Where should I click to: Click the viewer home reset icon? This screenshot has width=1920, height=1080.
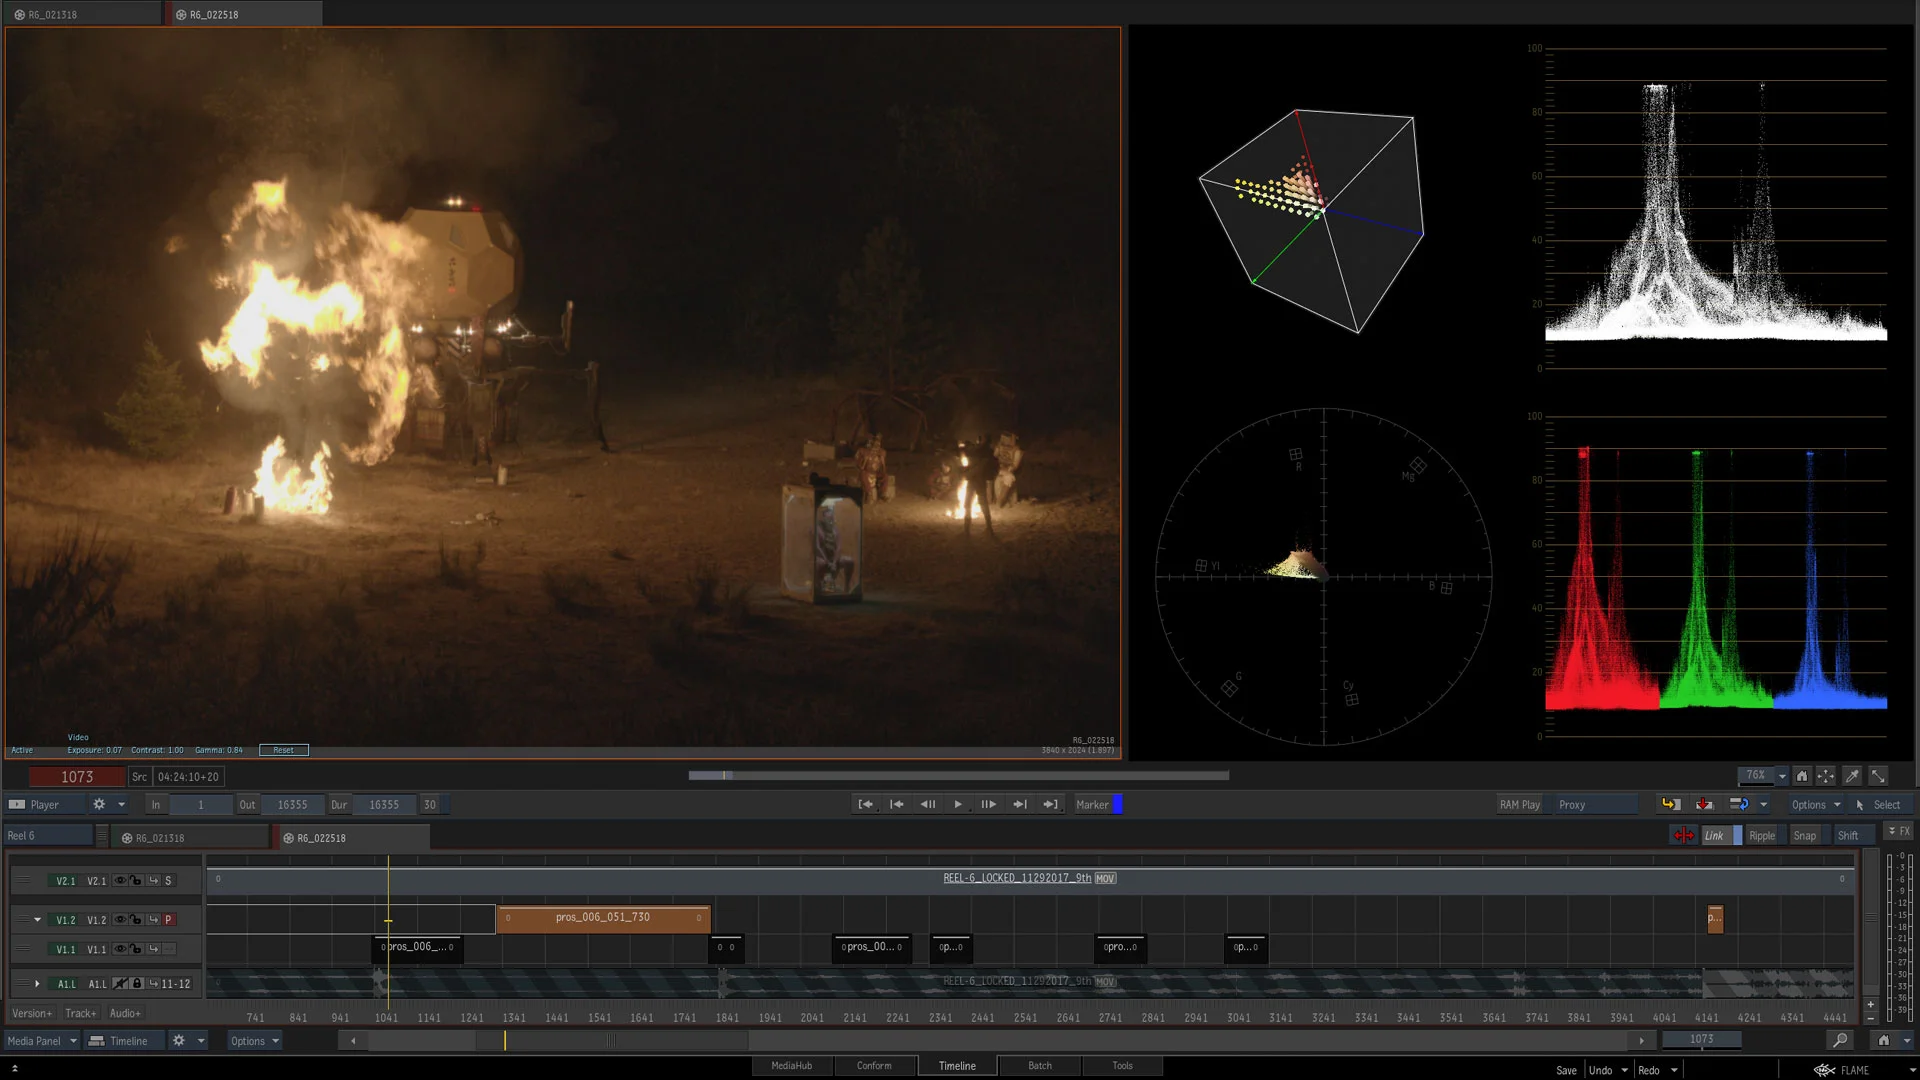tap(1802, 776)
